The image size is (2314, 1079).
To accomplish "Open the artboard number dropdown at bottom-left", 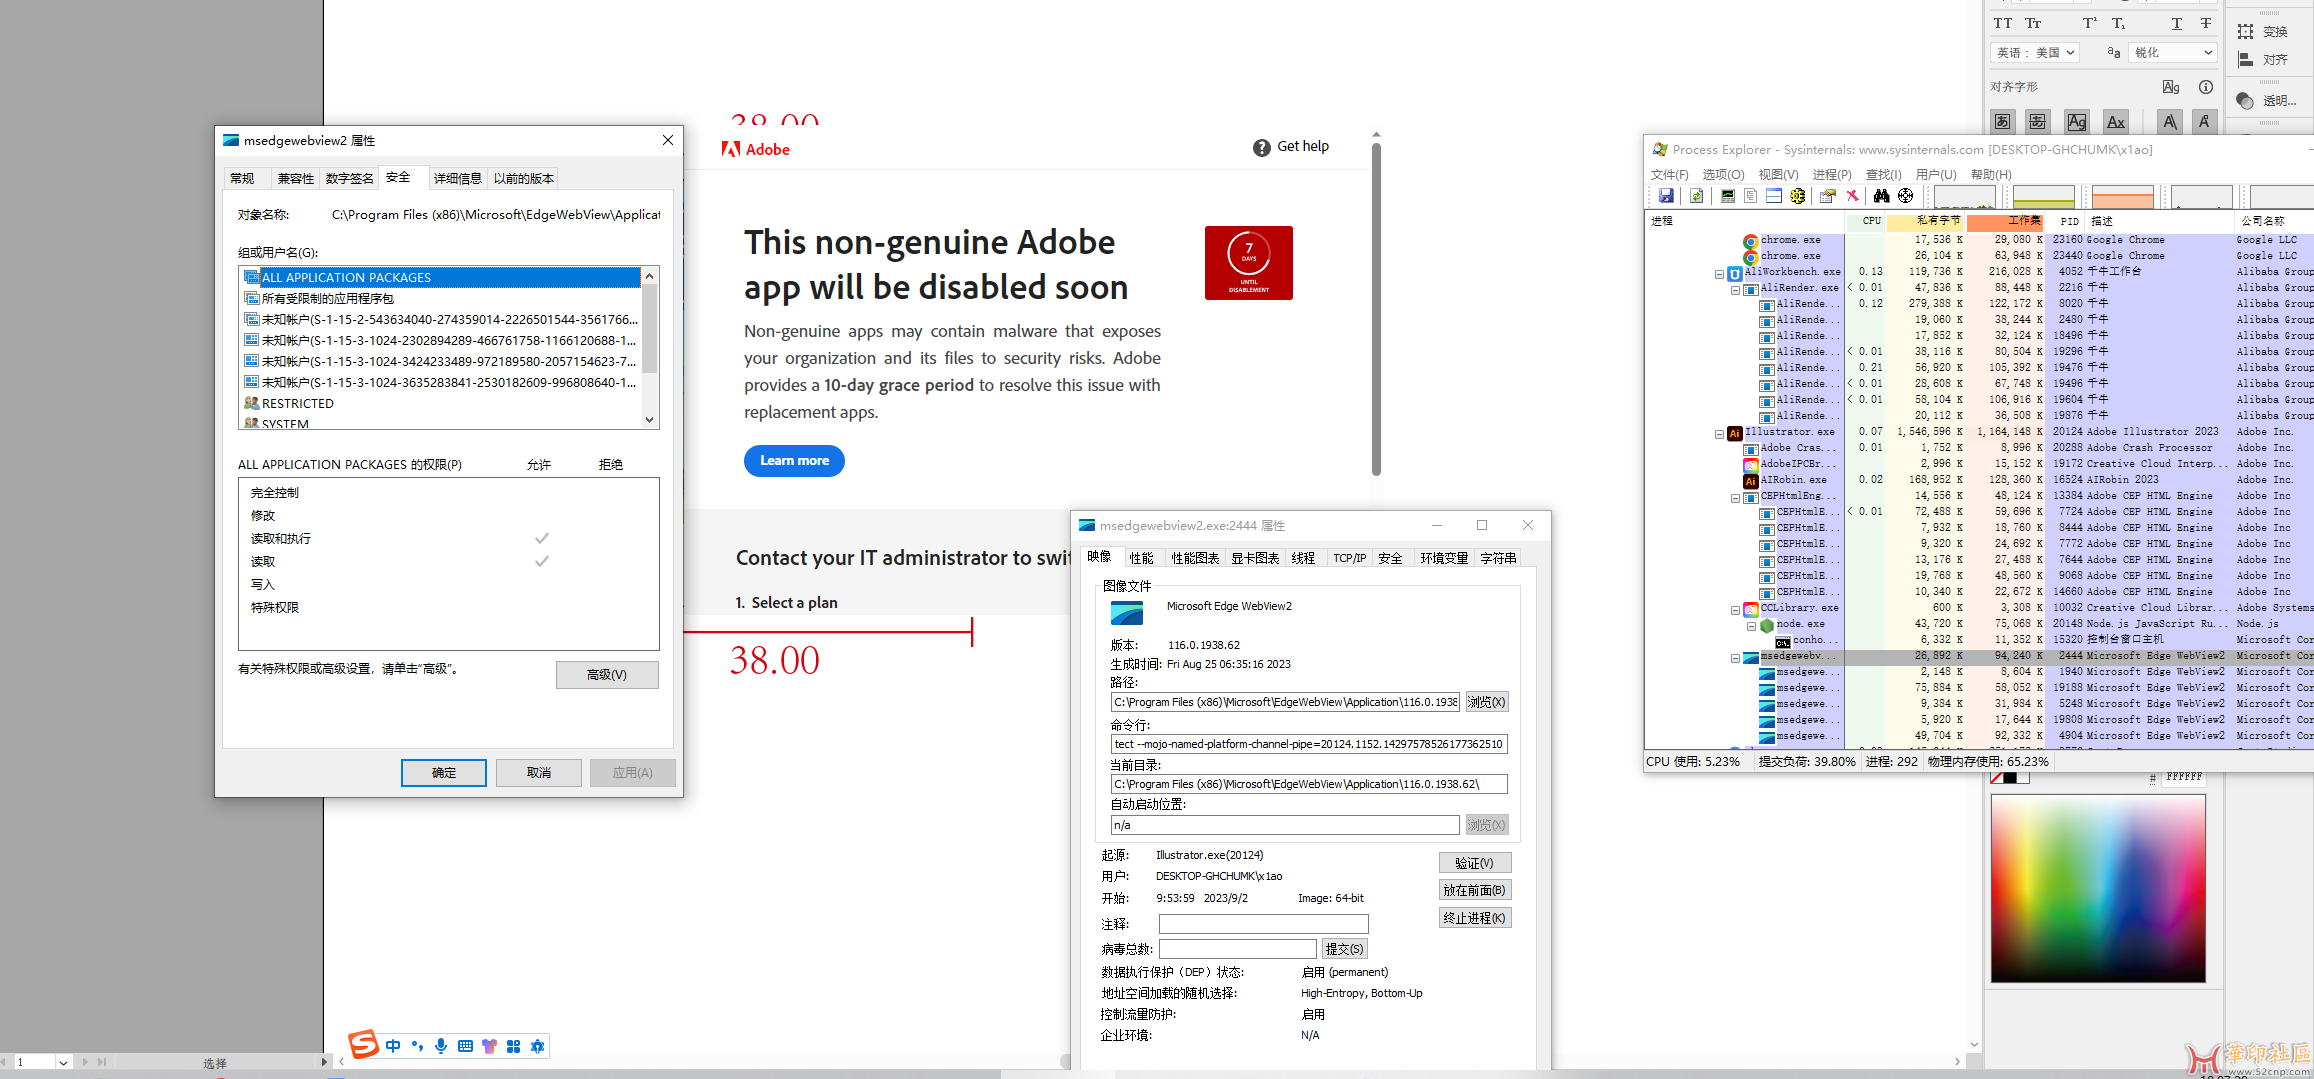I will [63, 1062].
